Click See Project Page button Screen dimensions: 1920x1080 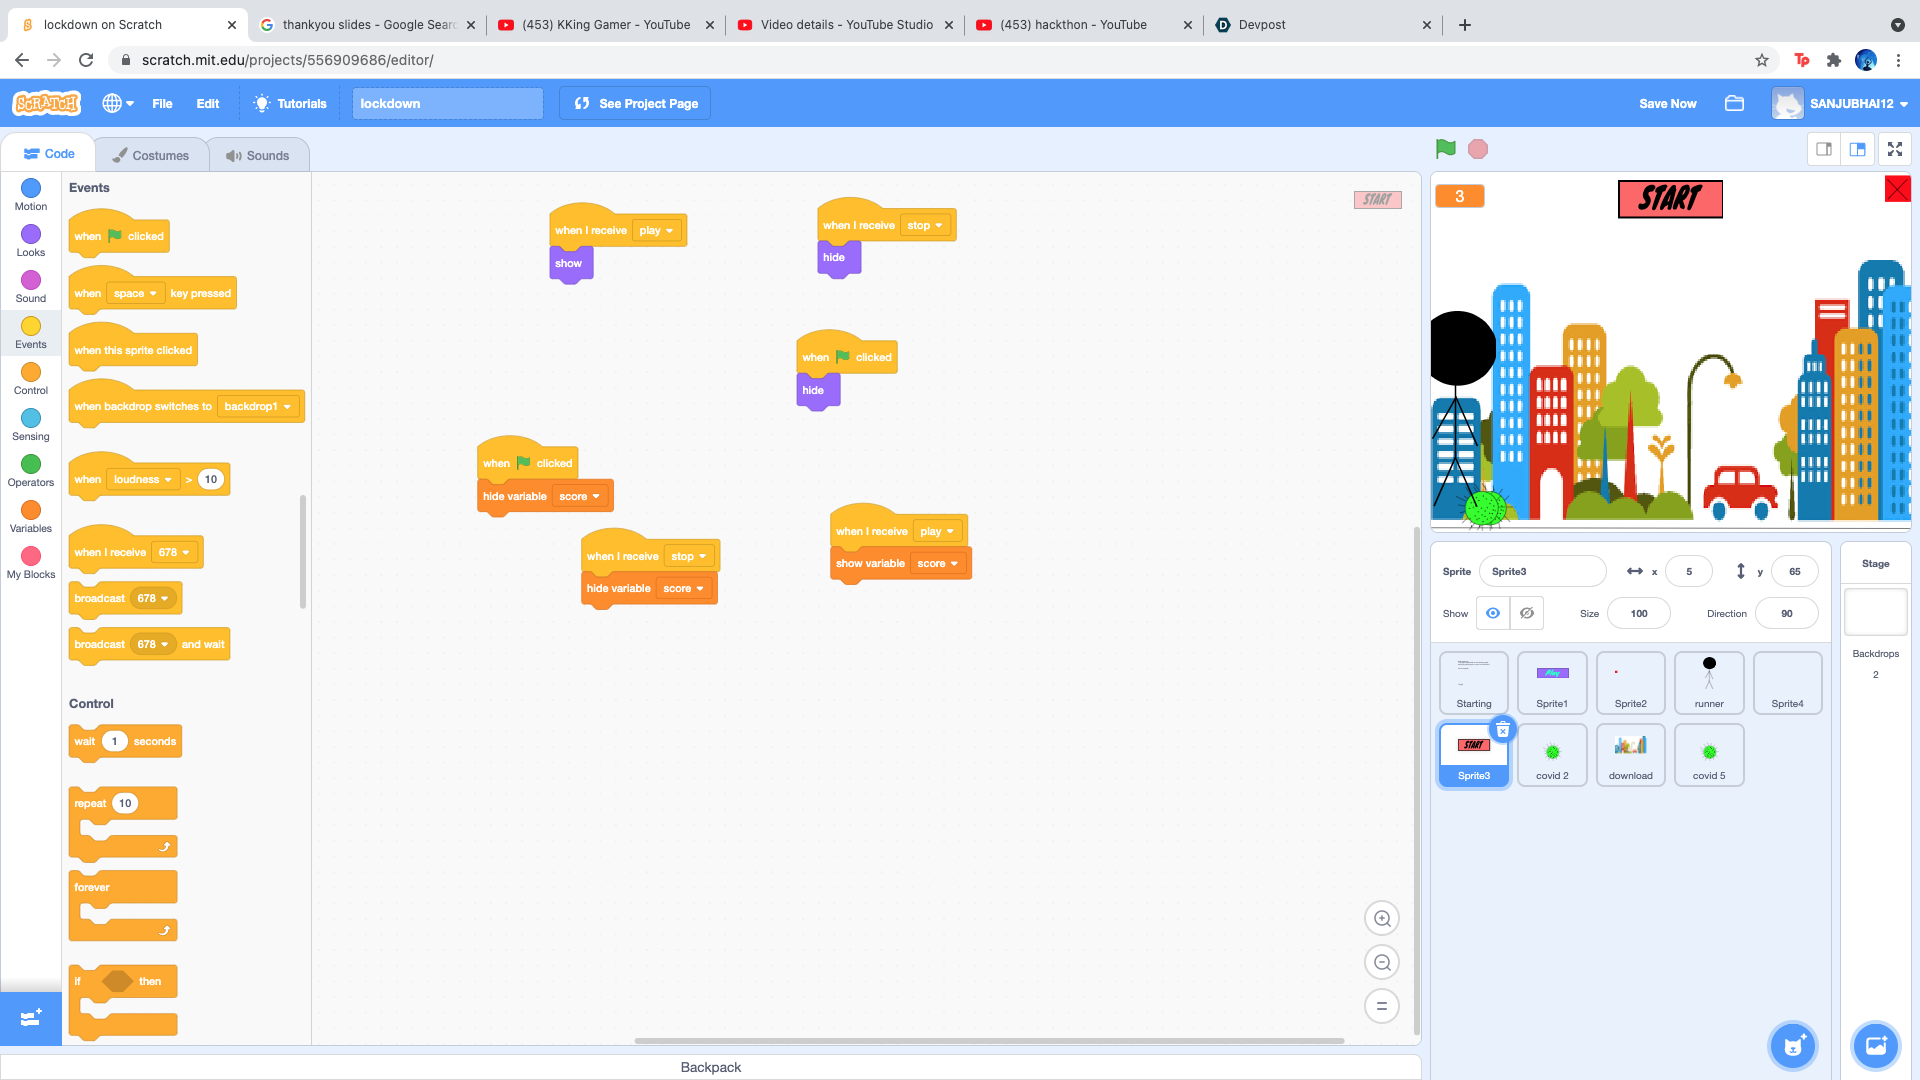coord(635,103)
